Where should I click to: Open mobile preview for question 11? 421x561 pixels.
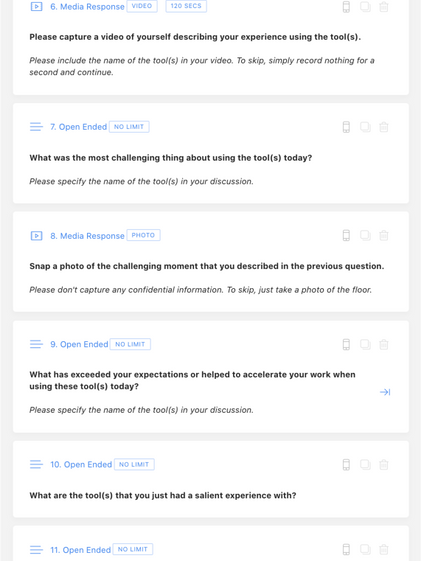(346, 549)
